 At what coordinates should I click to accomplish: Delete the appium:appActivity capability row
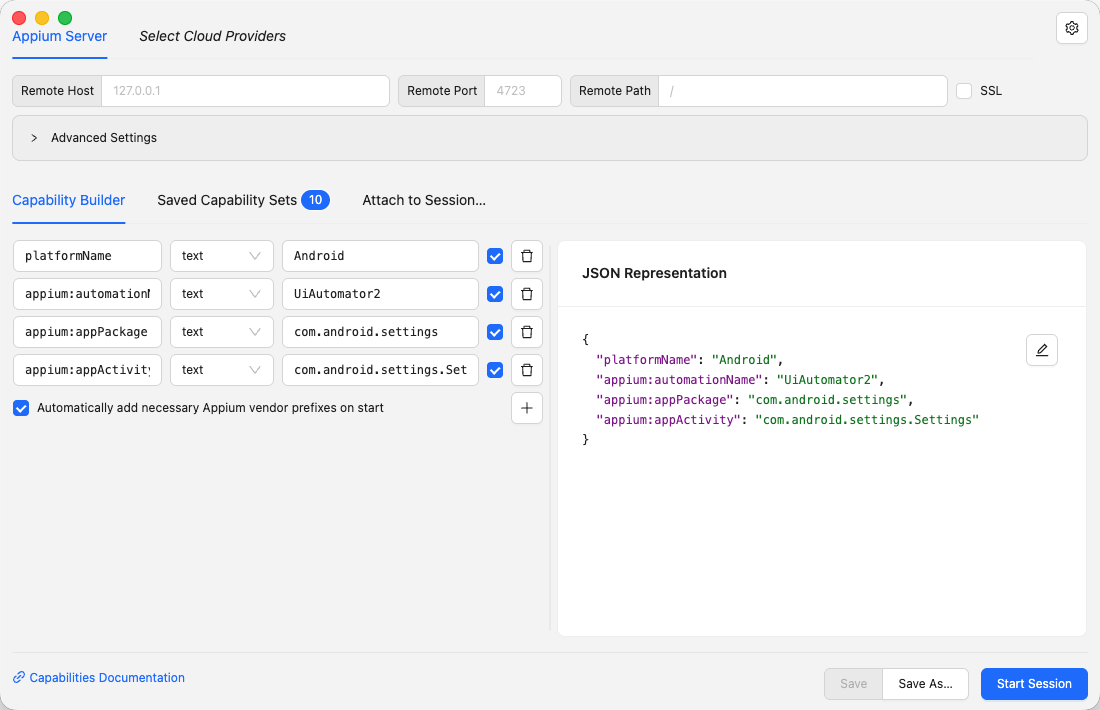tap(527, 370)
